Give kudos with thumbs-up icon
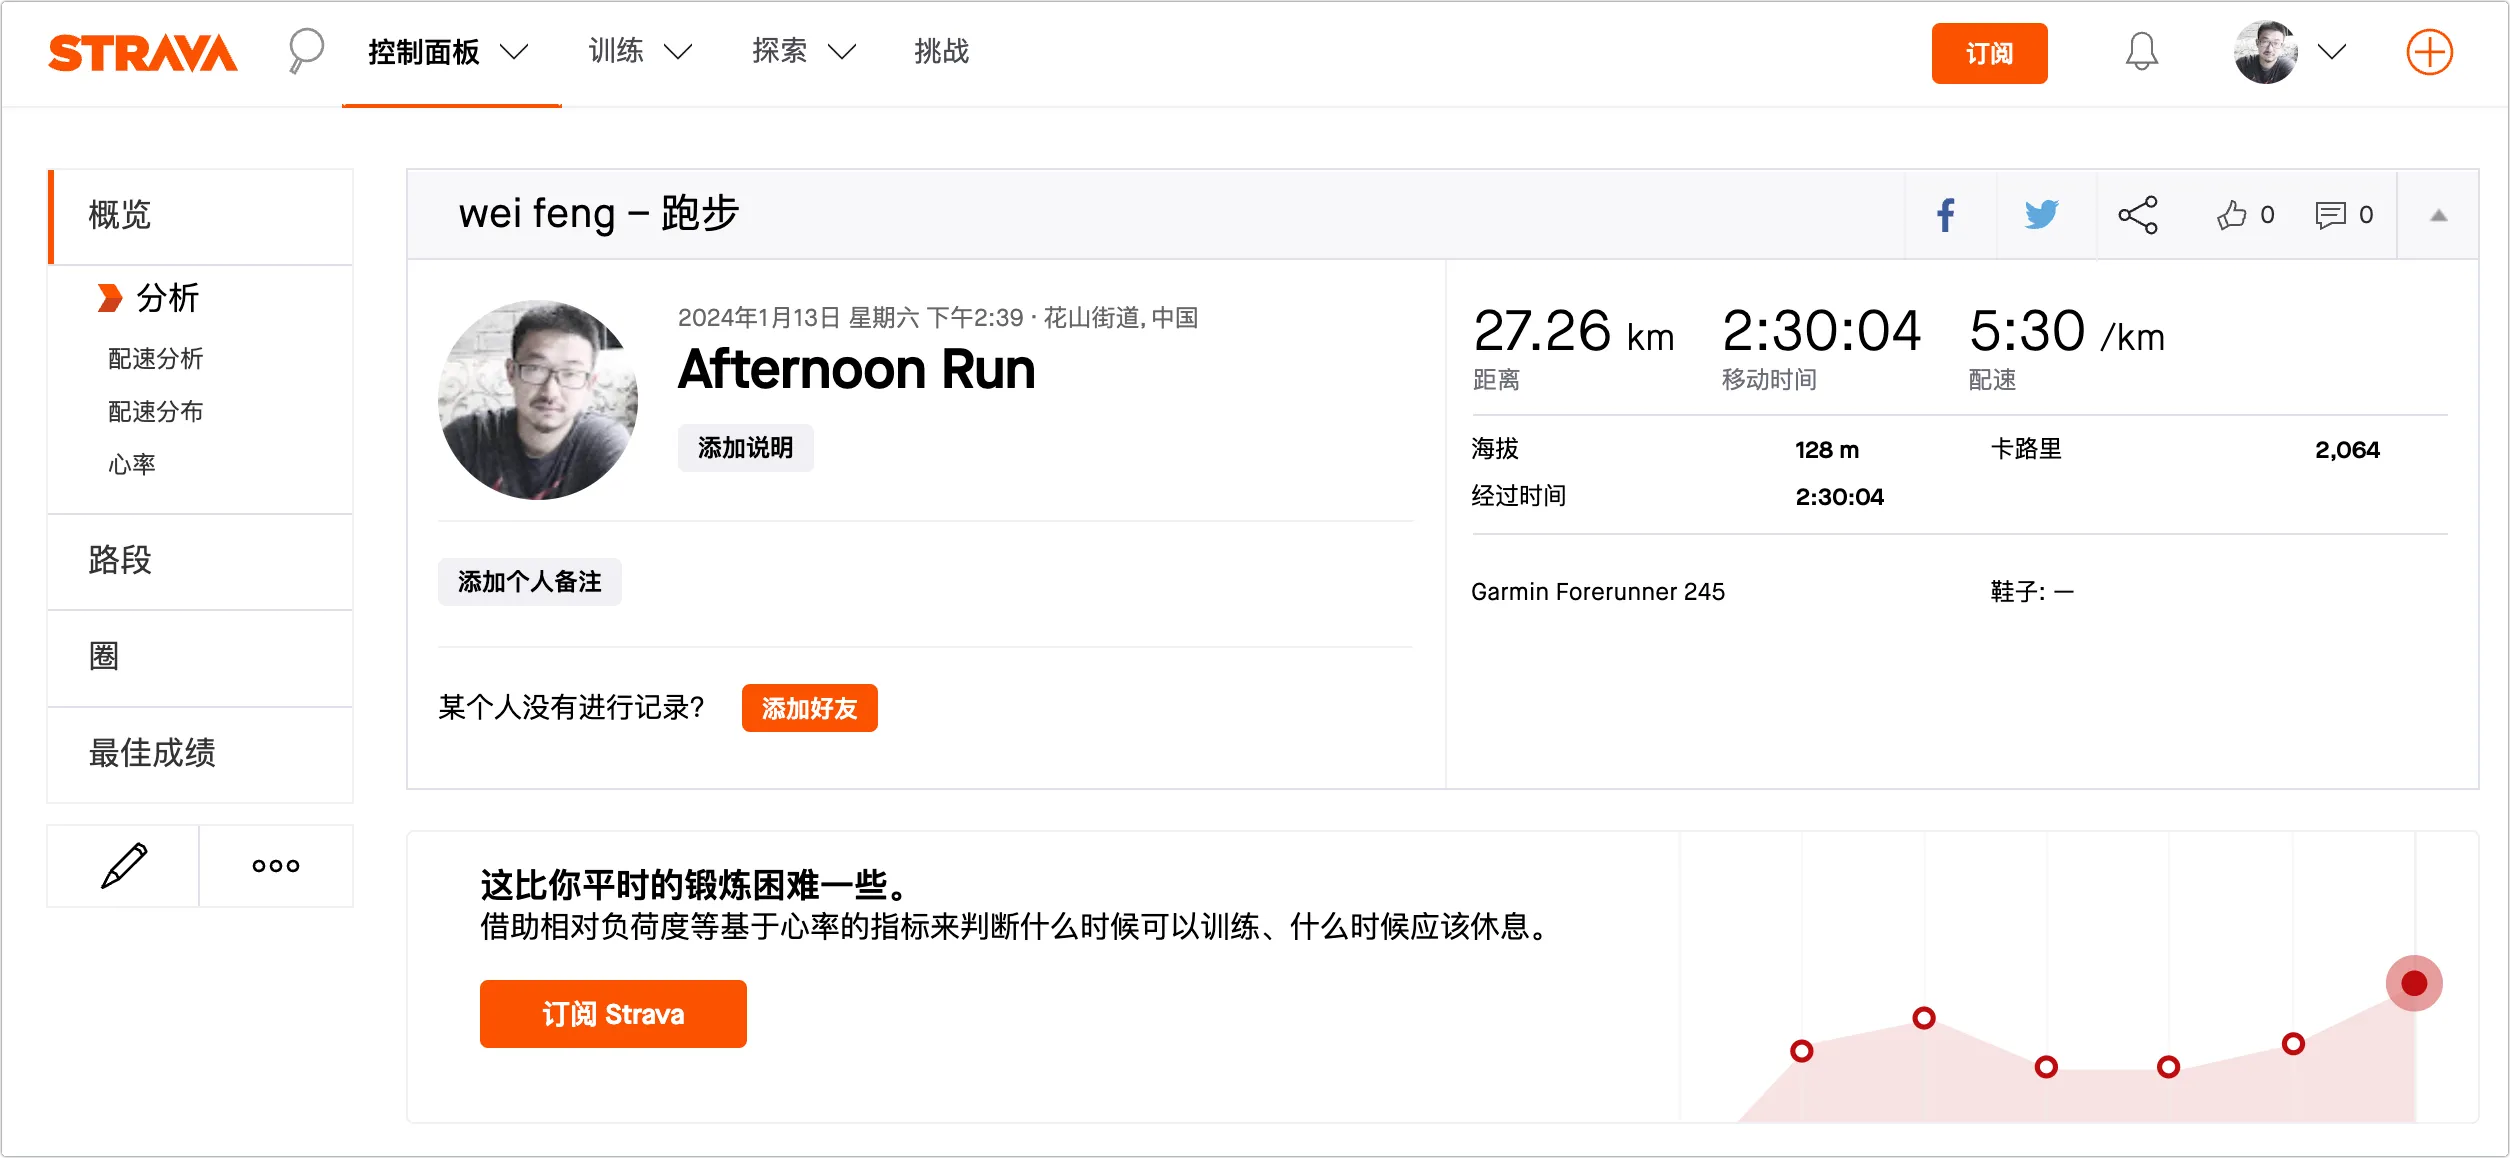The height and width of the screenshot is (1158, 2510). [x=2232, y=215]
